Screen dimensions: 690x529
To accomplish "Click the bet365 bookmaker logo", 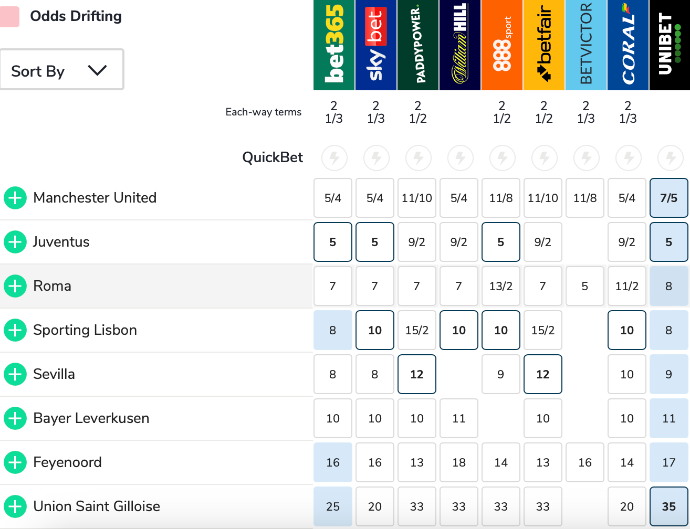I will [333, 45].
